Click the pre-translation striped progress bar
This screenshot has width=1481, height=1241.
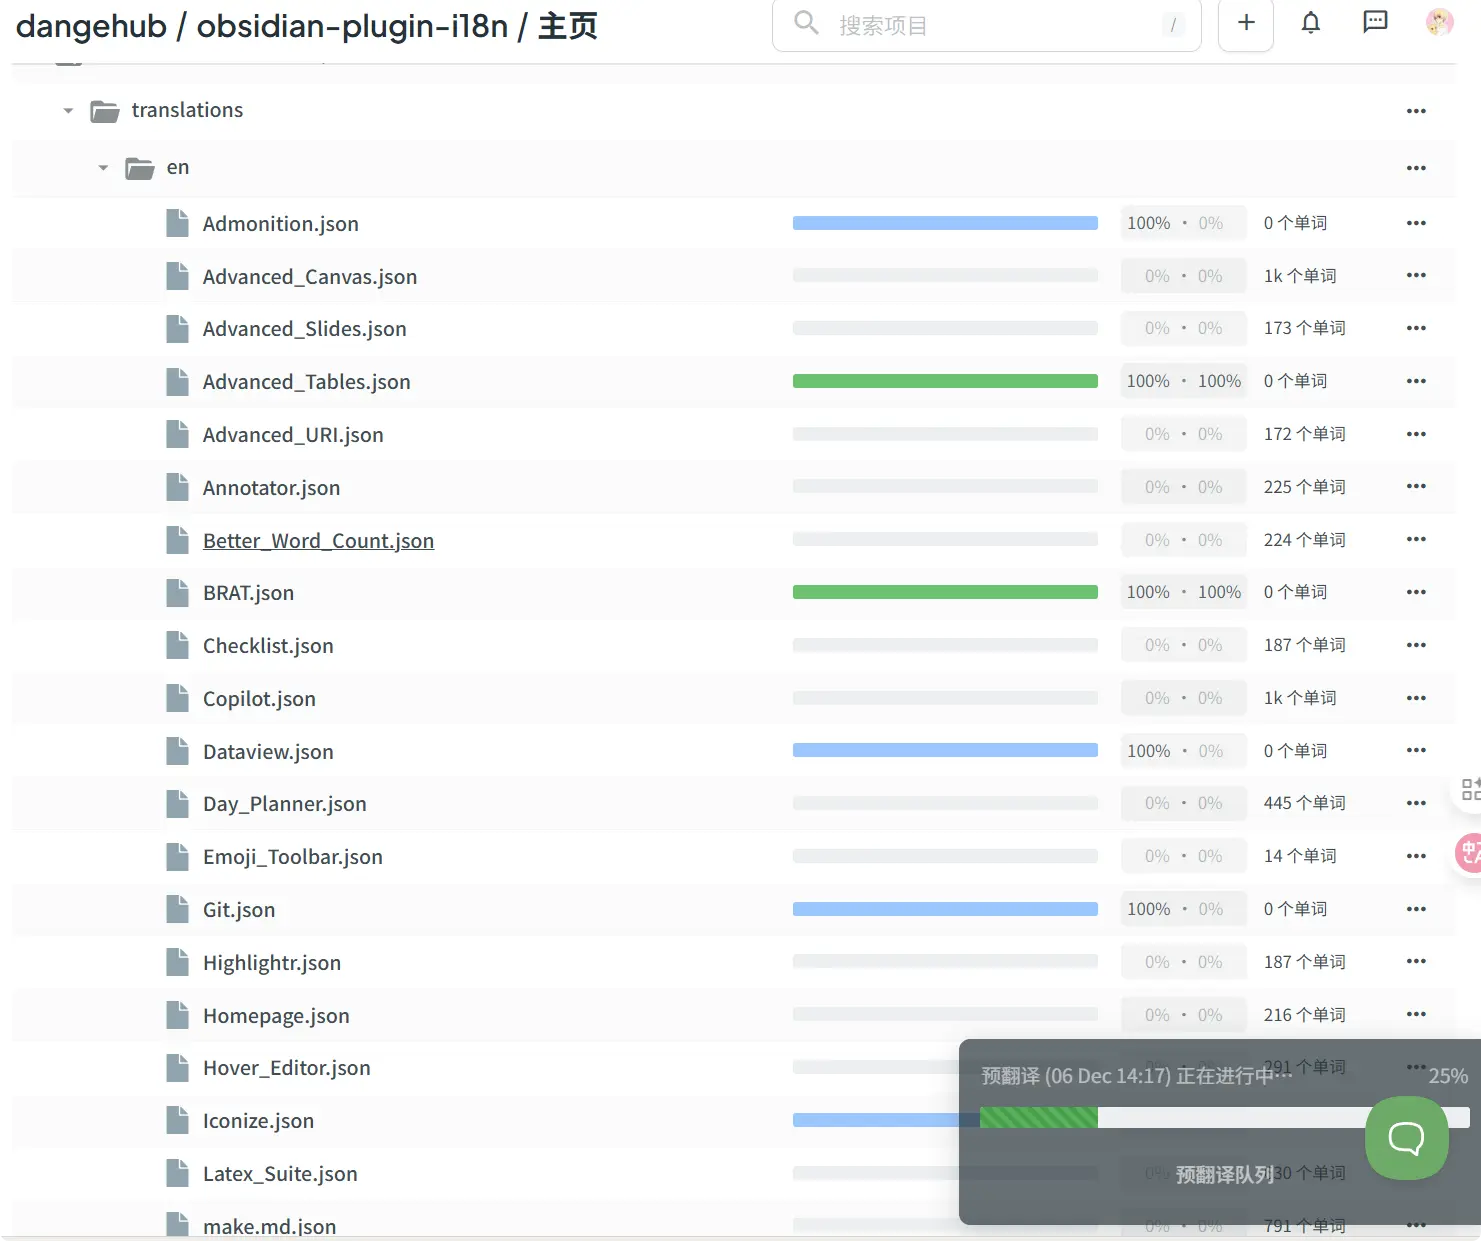pyautogui.click(x=1039, y=1117)
